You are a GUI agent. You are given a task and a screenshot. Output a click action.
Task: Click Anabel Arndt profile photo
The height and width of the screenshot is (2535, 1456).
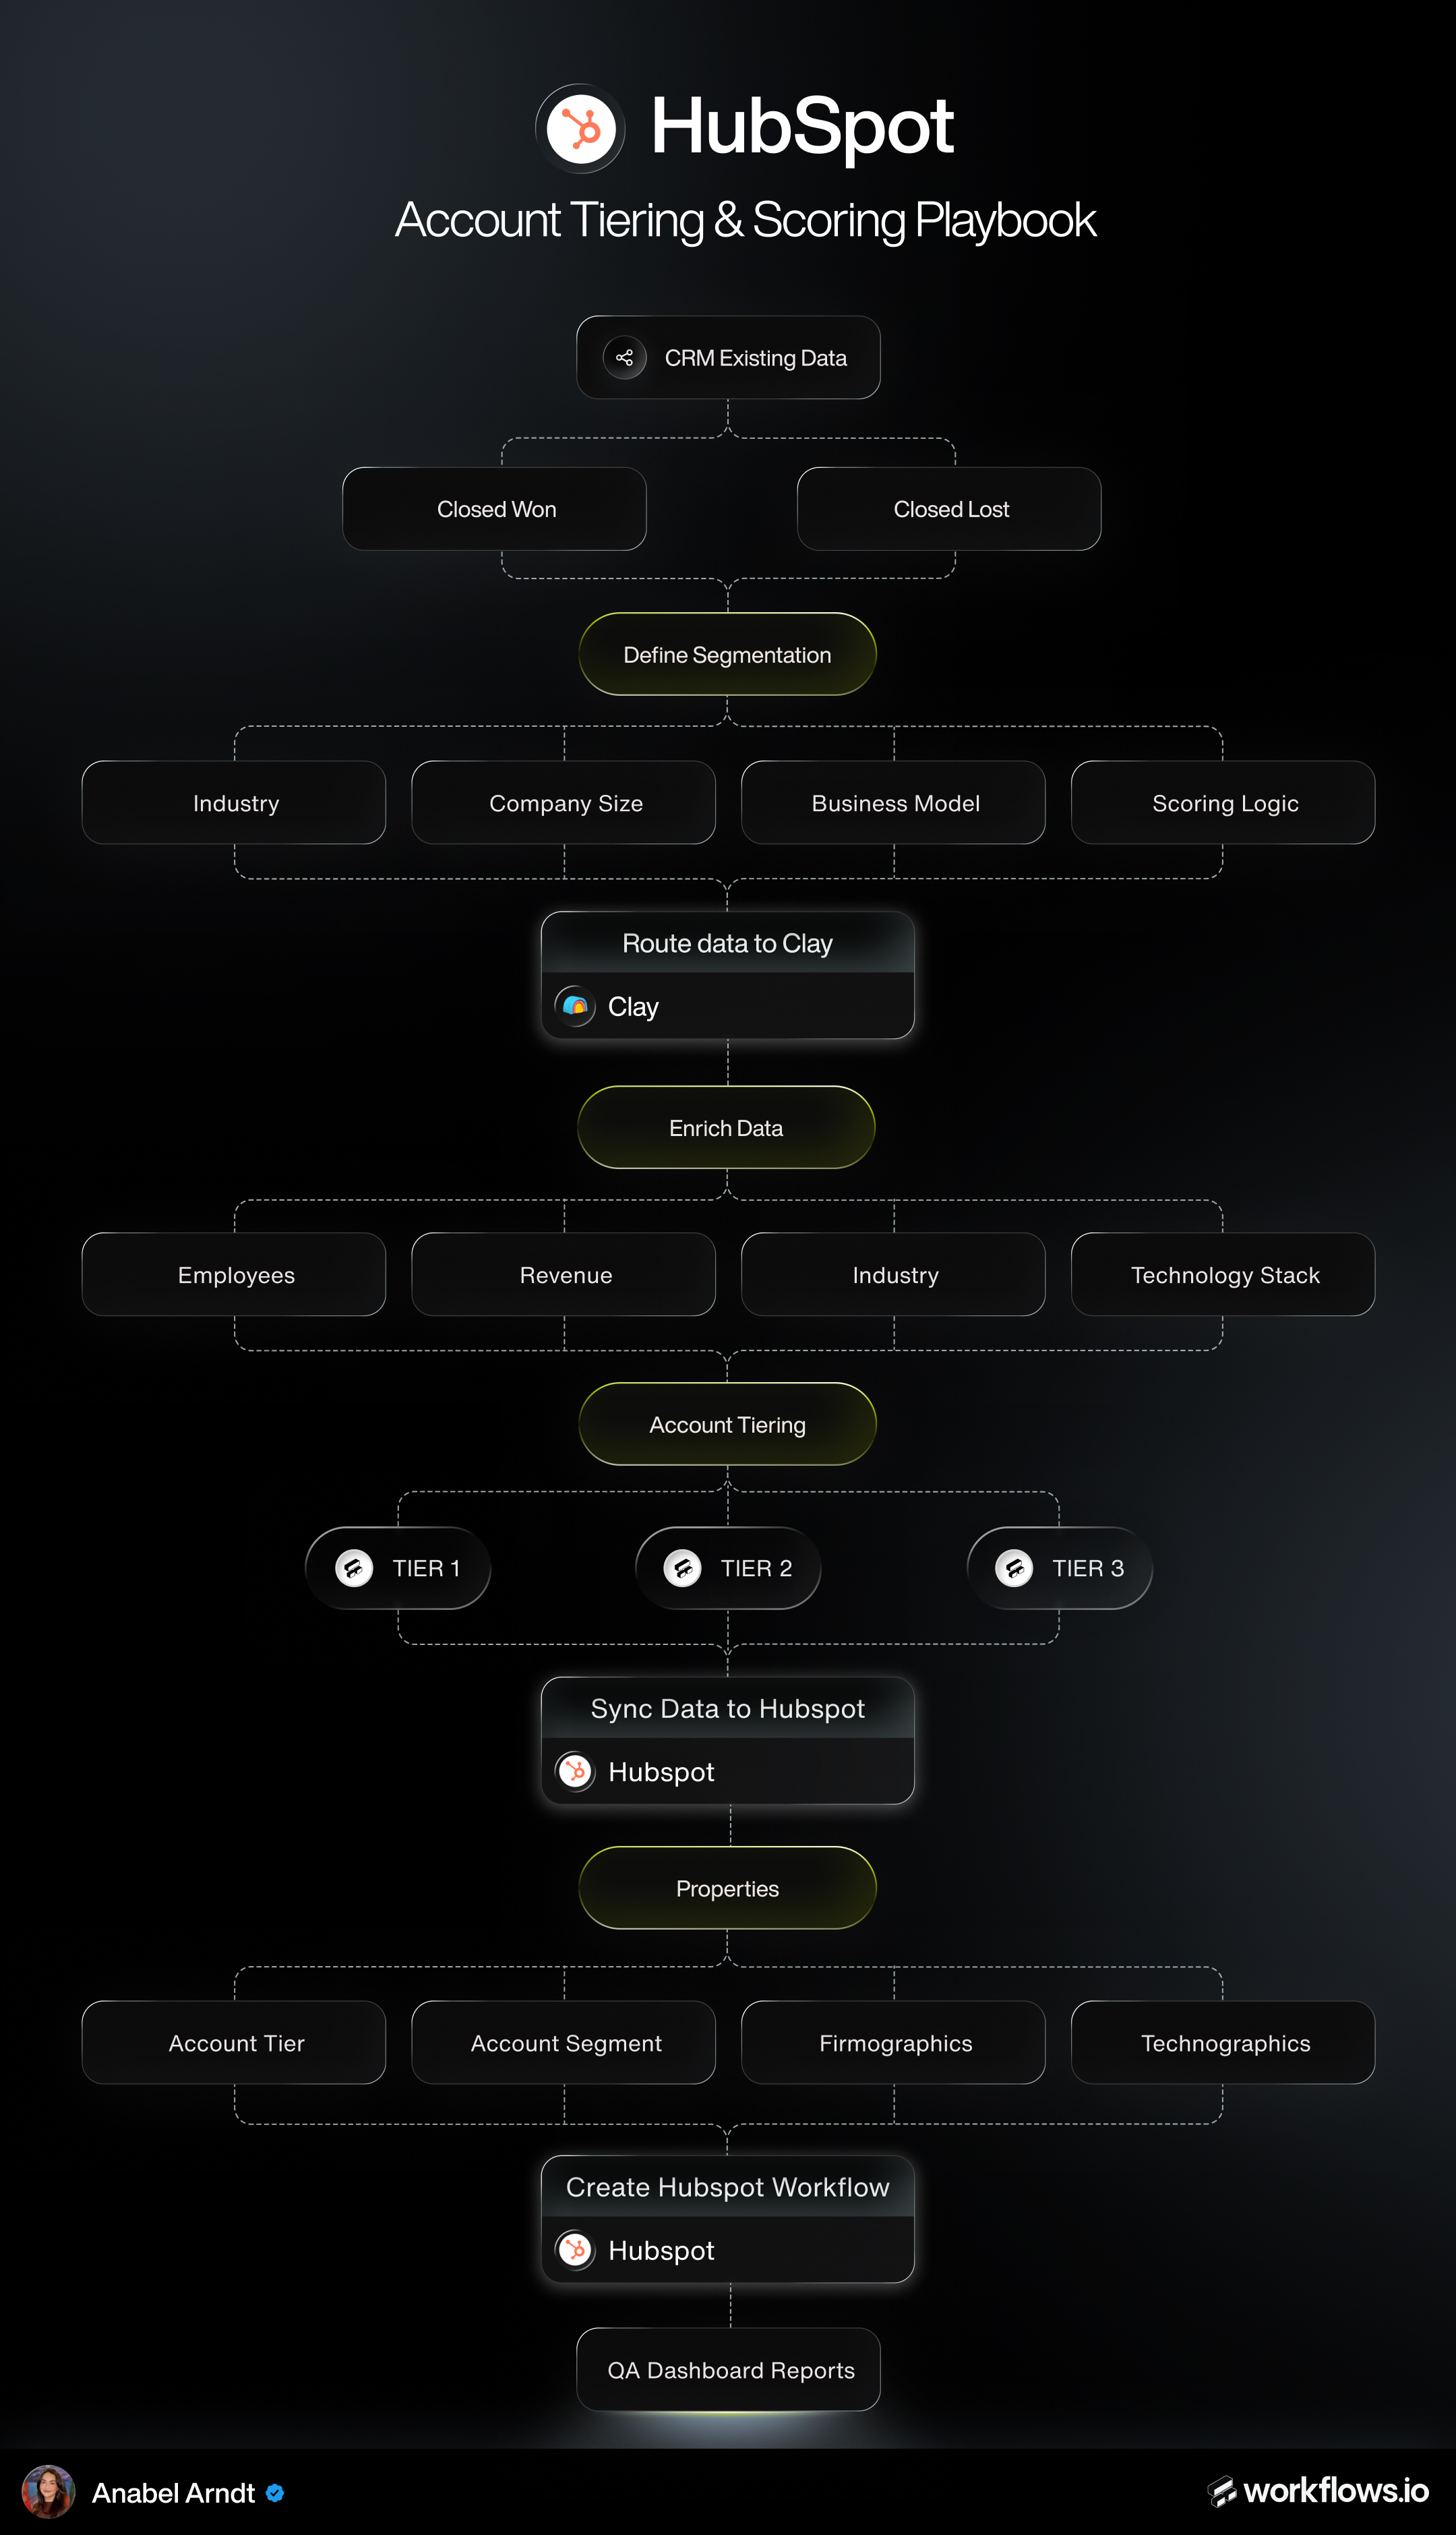pyautogui.click(x=48, y=2492)
